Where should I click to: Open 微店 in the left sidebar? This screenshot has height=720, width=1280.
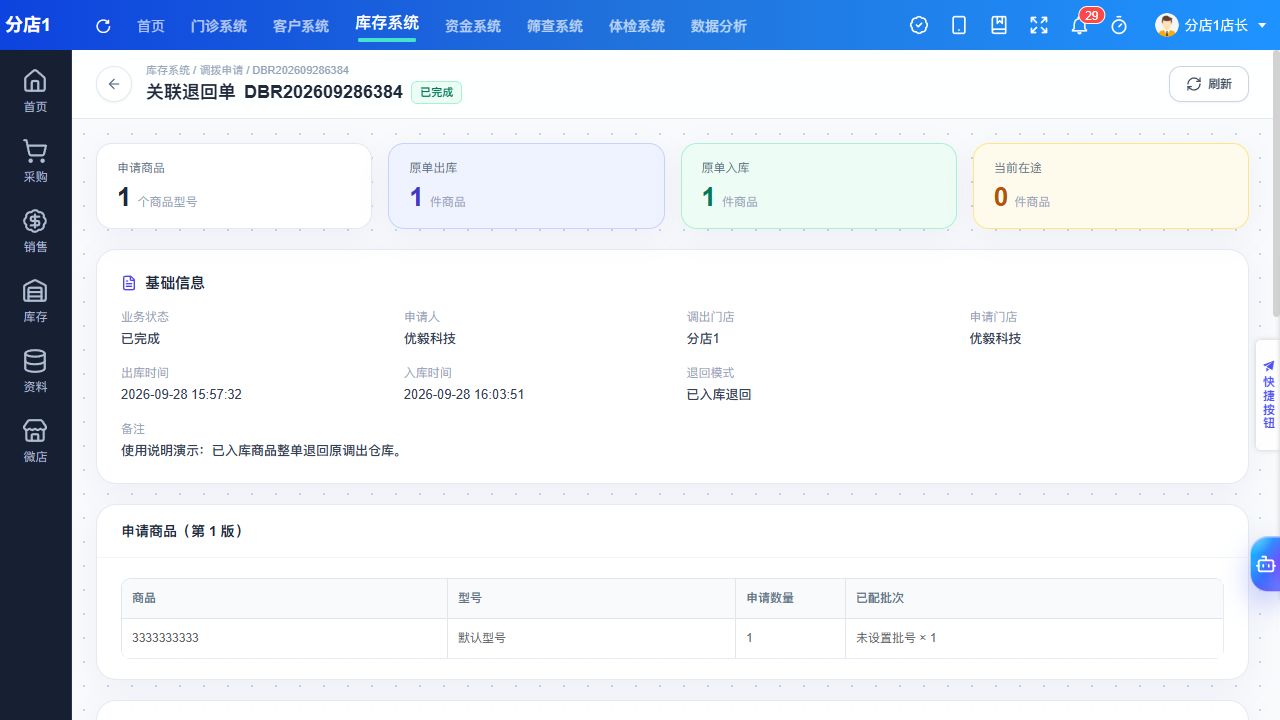[35, 441]
